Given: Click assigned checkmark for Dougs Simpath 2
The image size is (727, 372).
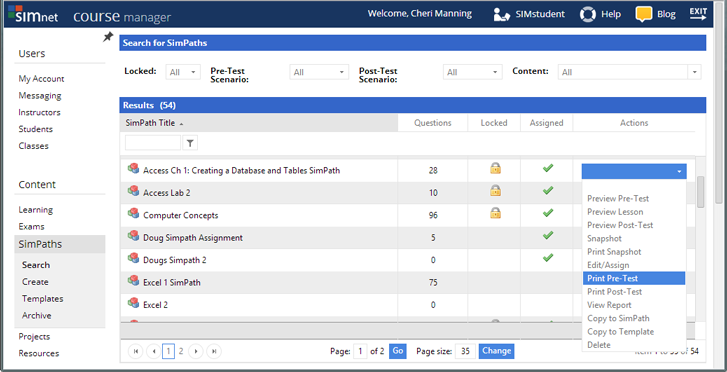Looking at the screenshot, I should tap(548, 257).
